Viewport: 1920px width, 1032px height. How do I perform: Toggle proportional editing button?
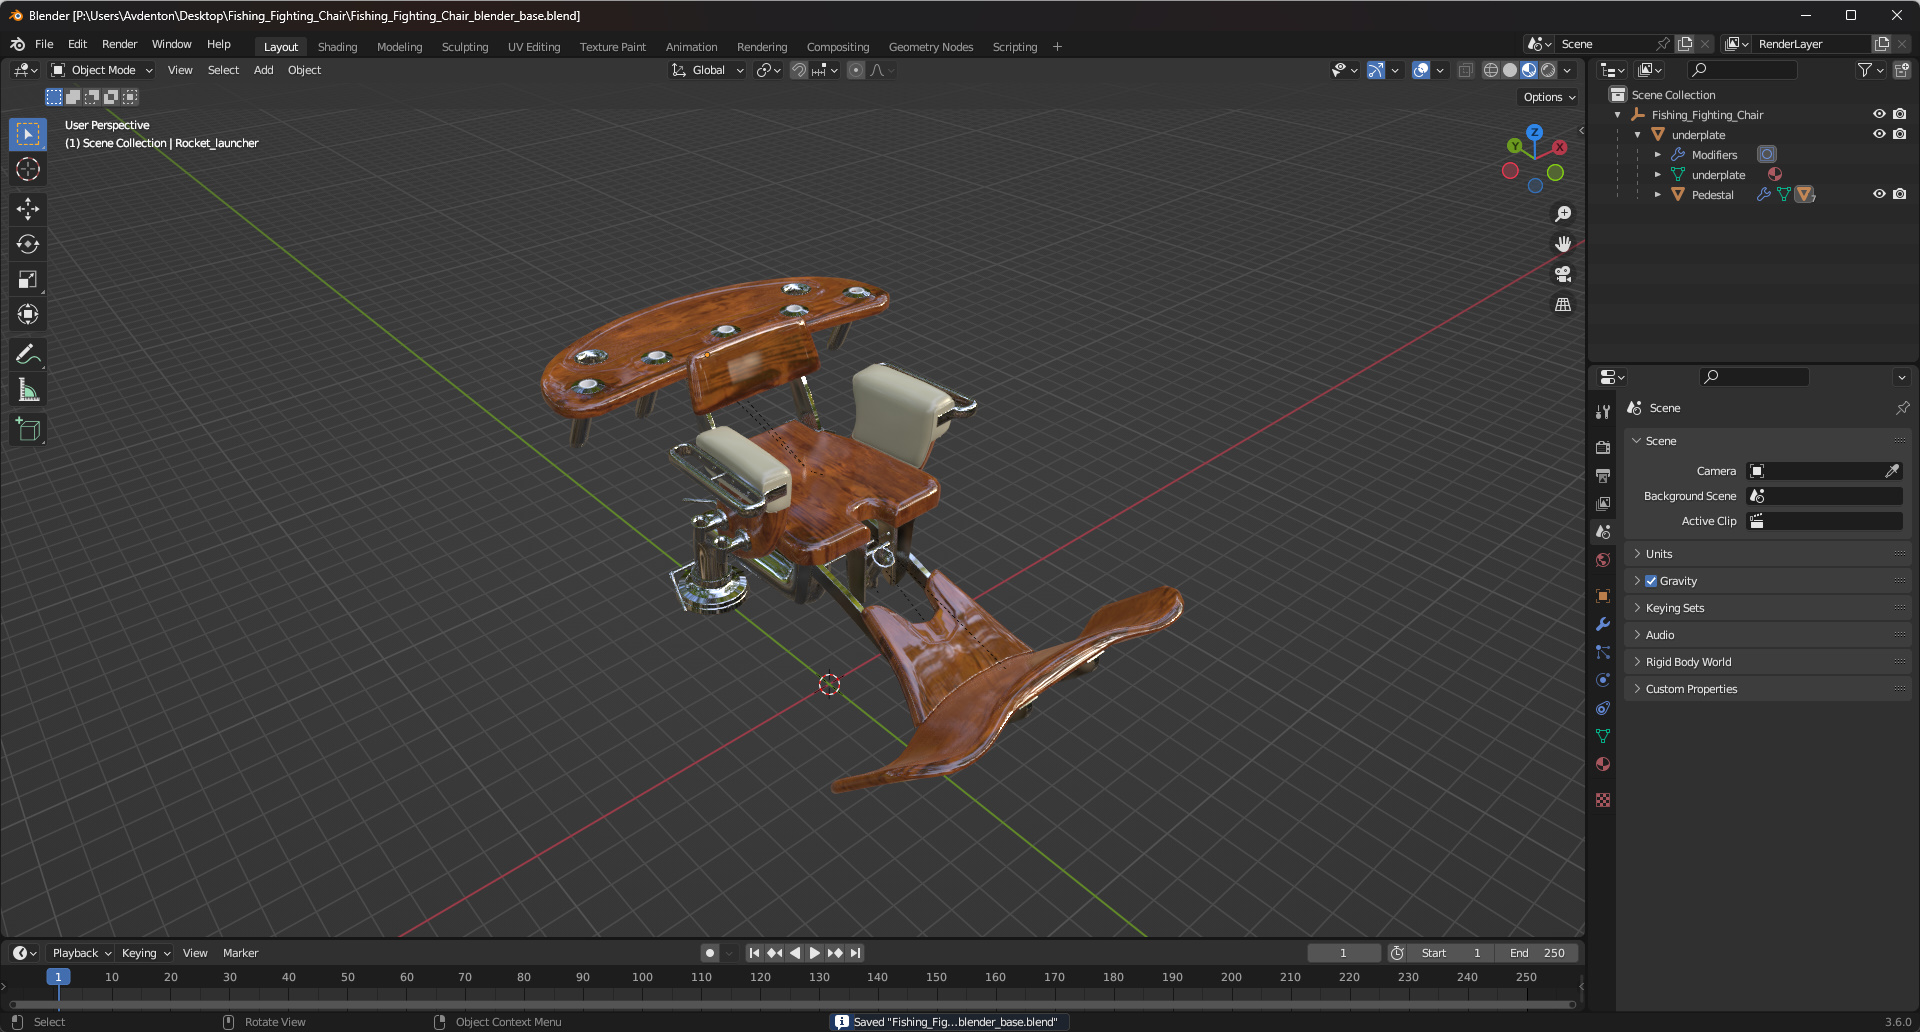click(856, 70)
